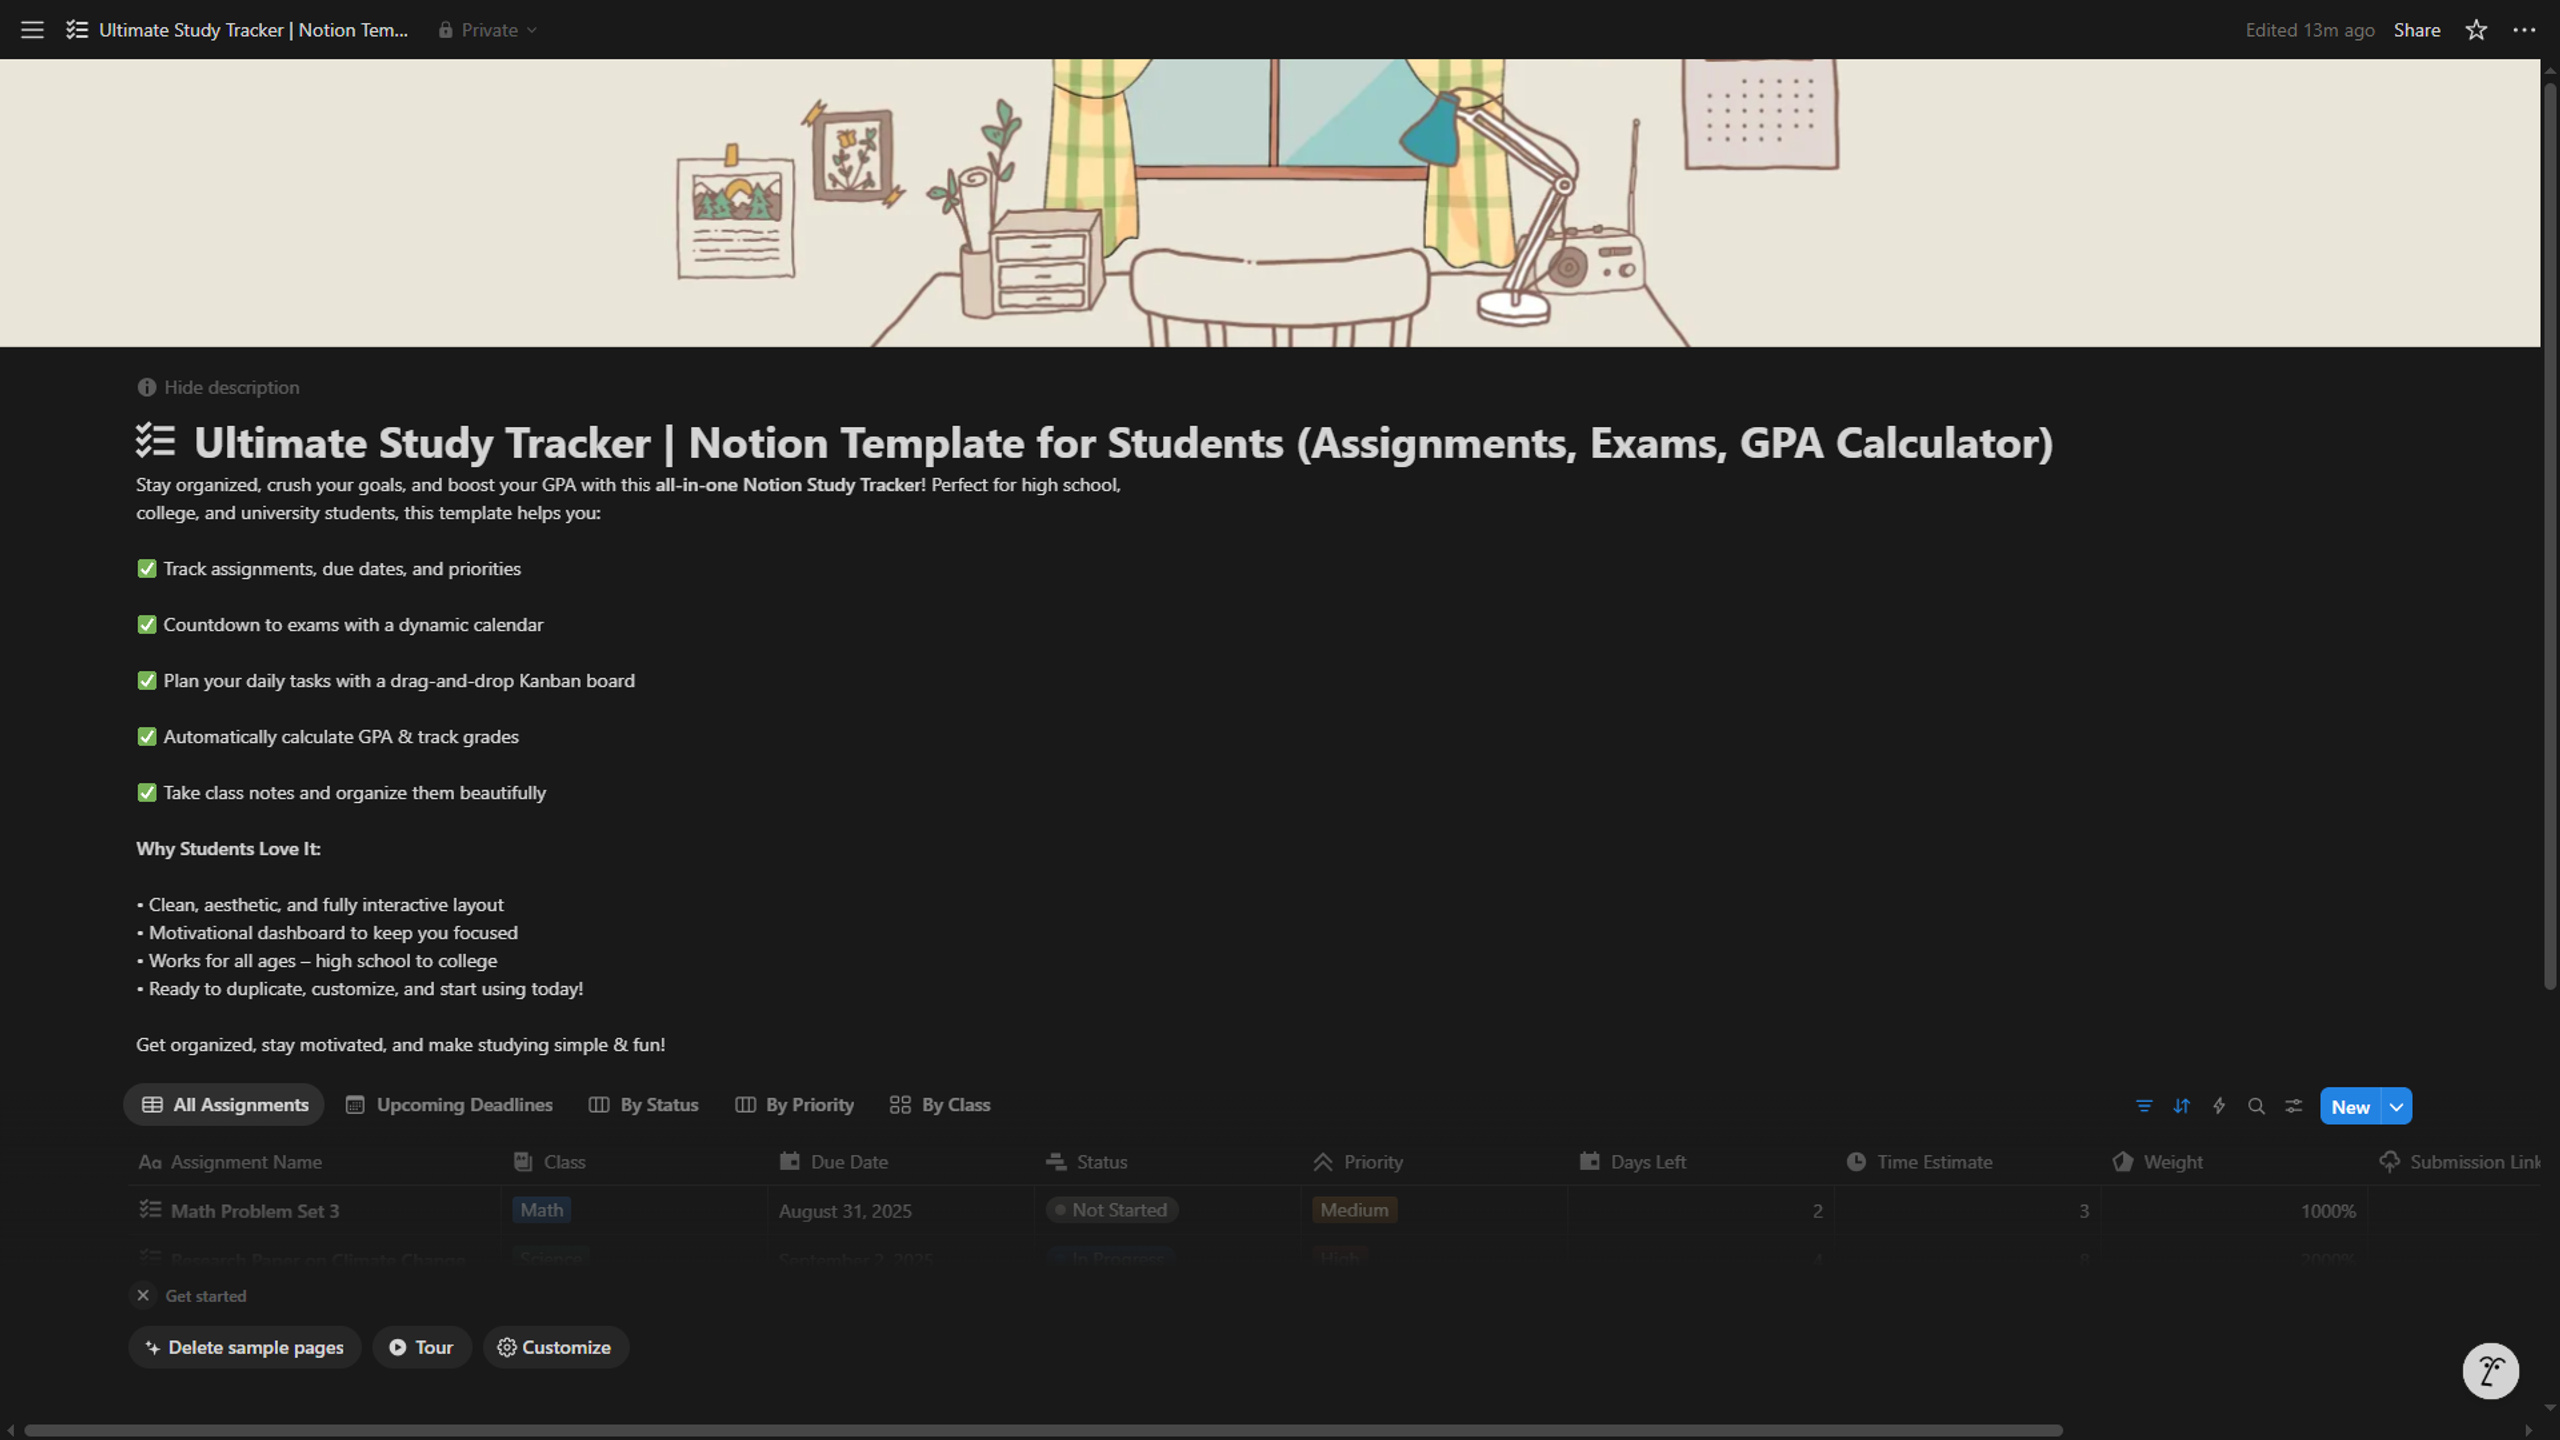
Task: Select the All Assignments tab
Action: click(224, 1105)
